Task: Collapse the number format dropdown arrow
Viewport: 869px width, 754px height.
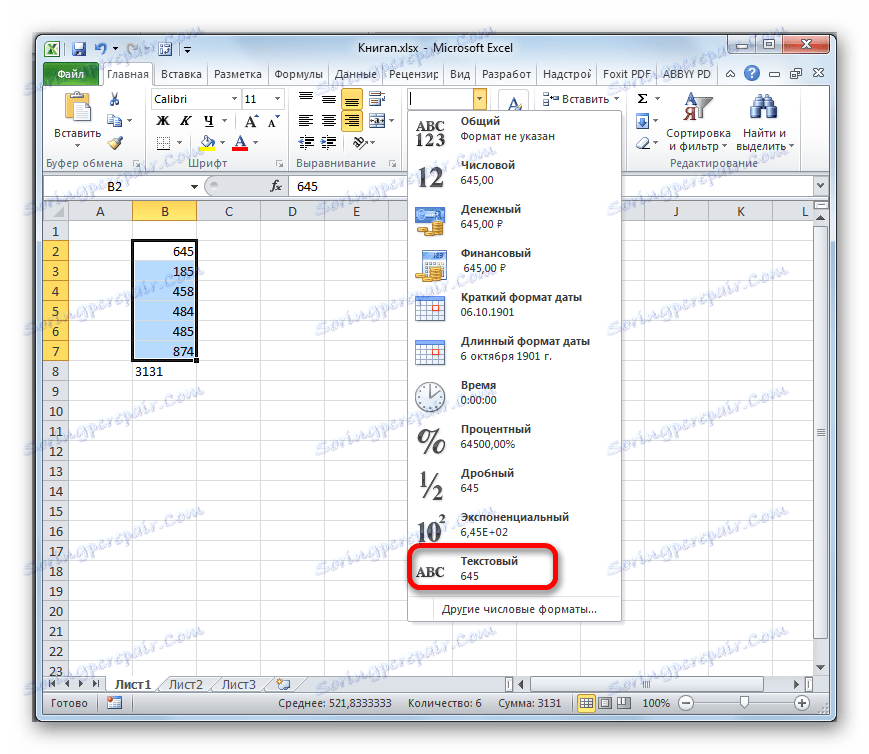Action: pyautogui.click(x=479, y=99)
